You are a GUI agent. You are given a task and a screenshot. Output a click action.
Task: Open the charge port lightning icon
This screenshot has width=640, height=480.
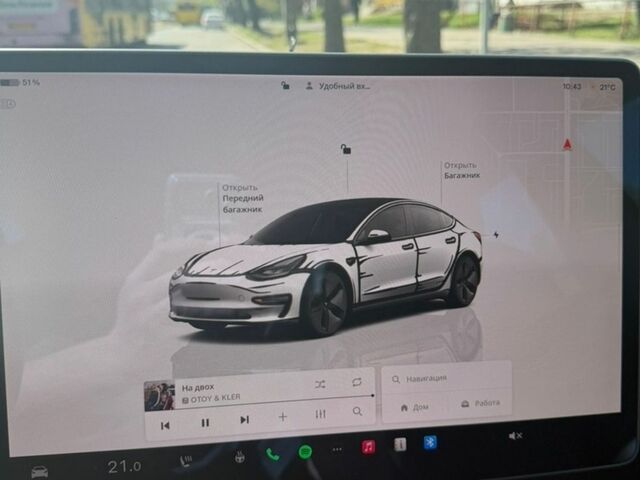coord(496,235)
